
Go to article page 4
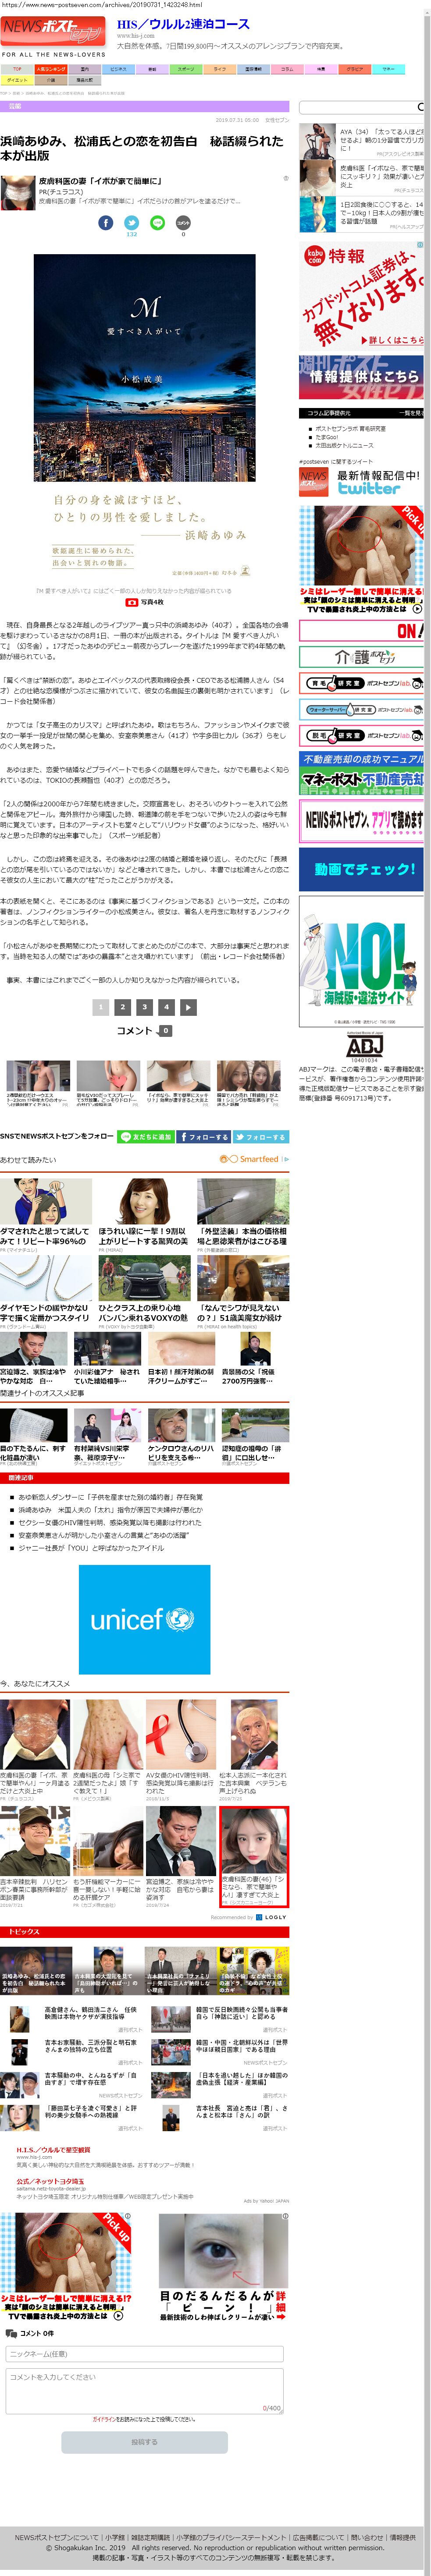tap(167, 1007)
